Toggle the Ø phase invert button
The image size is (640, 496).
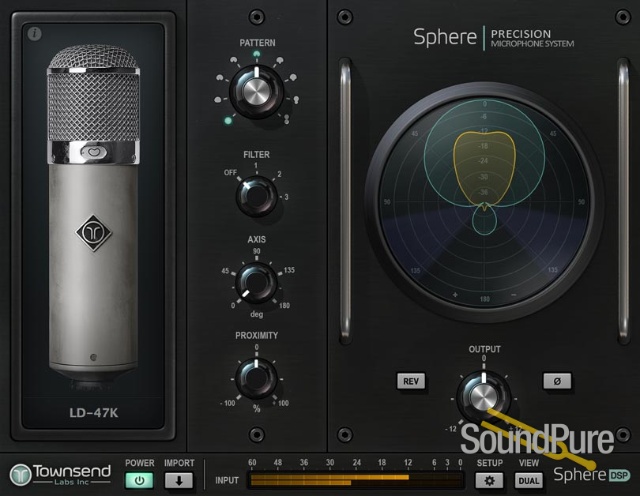coord(557,381)
